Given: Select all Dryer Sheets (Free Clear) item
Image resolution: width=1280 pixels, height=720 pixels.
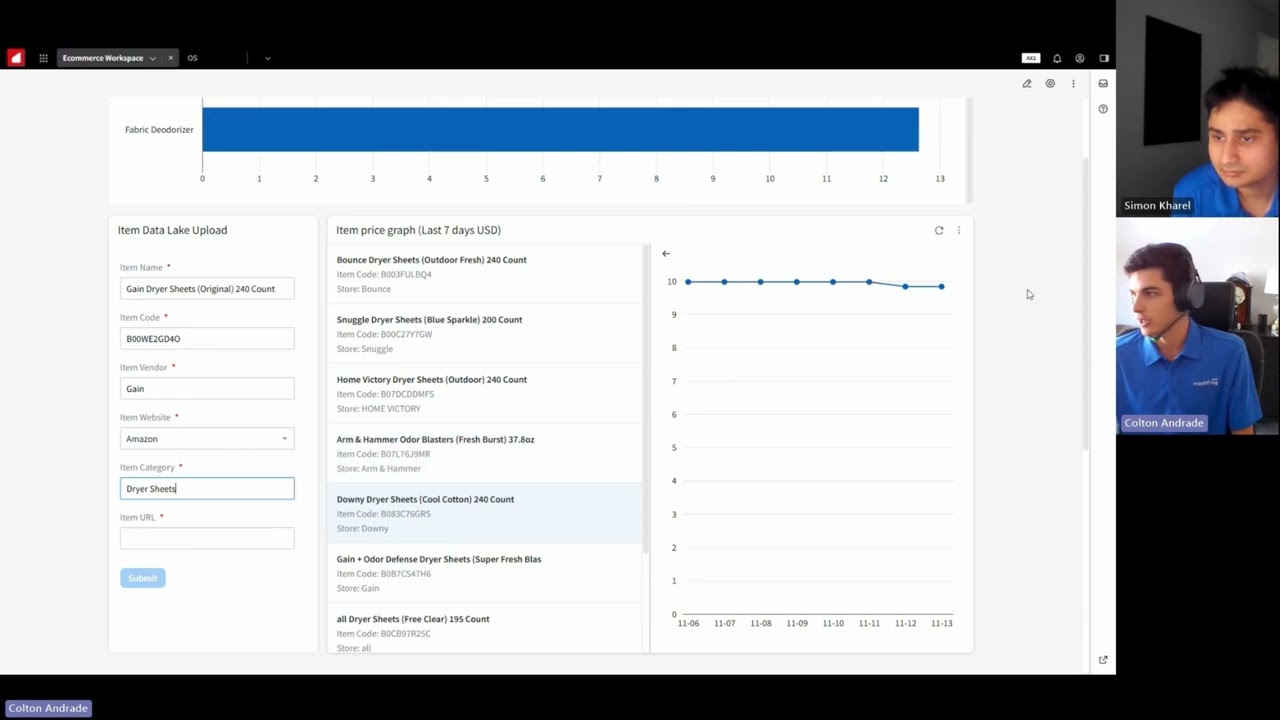Looking at the screenshot, I should pyautogui.click(x=484, y=630).
